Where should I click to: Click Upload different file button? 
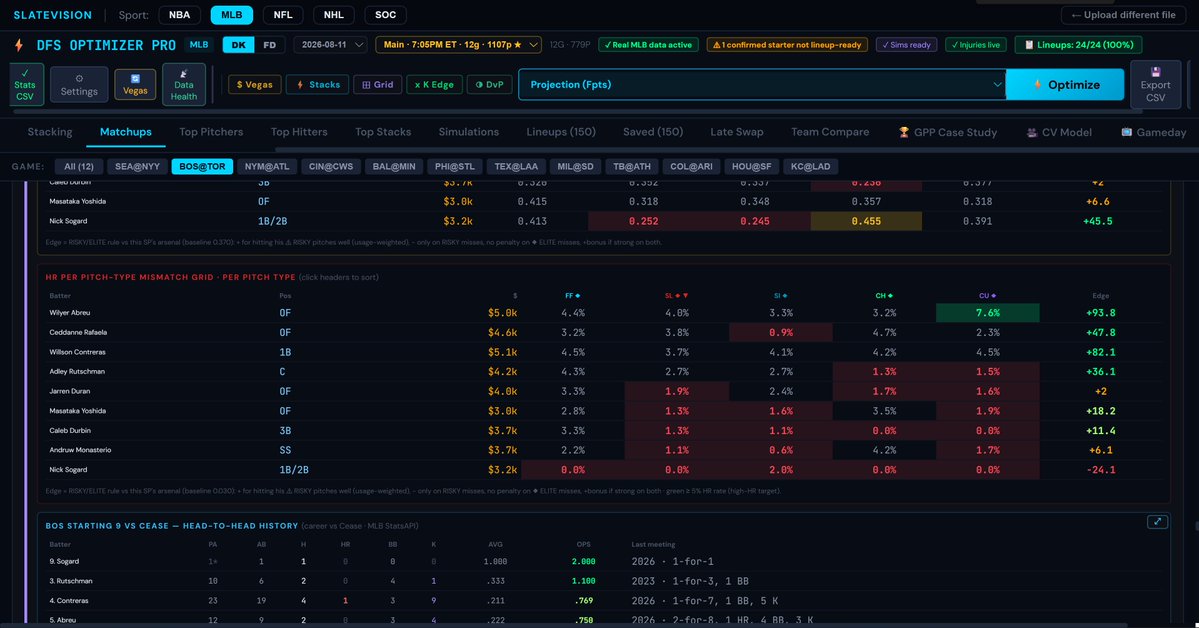[1123, 15]
